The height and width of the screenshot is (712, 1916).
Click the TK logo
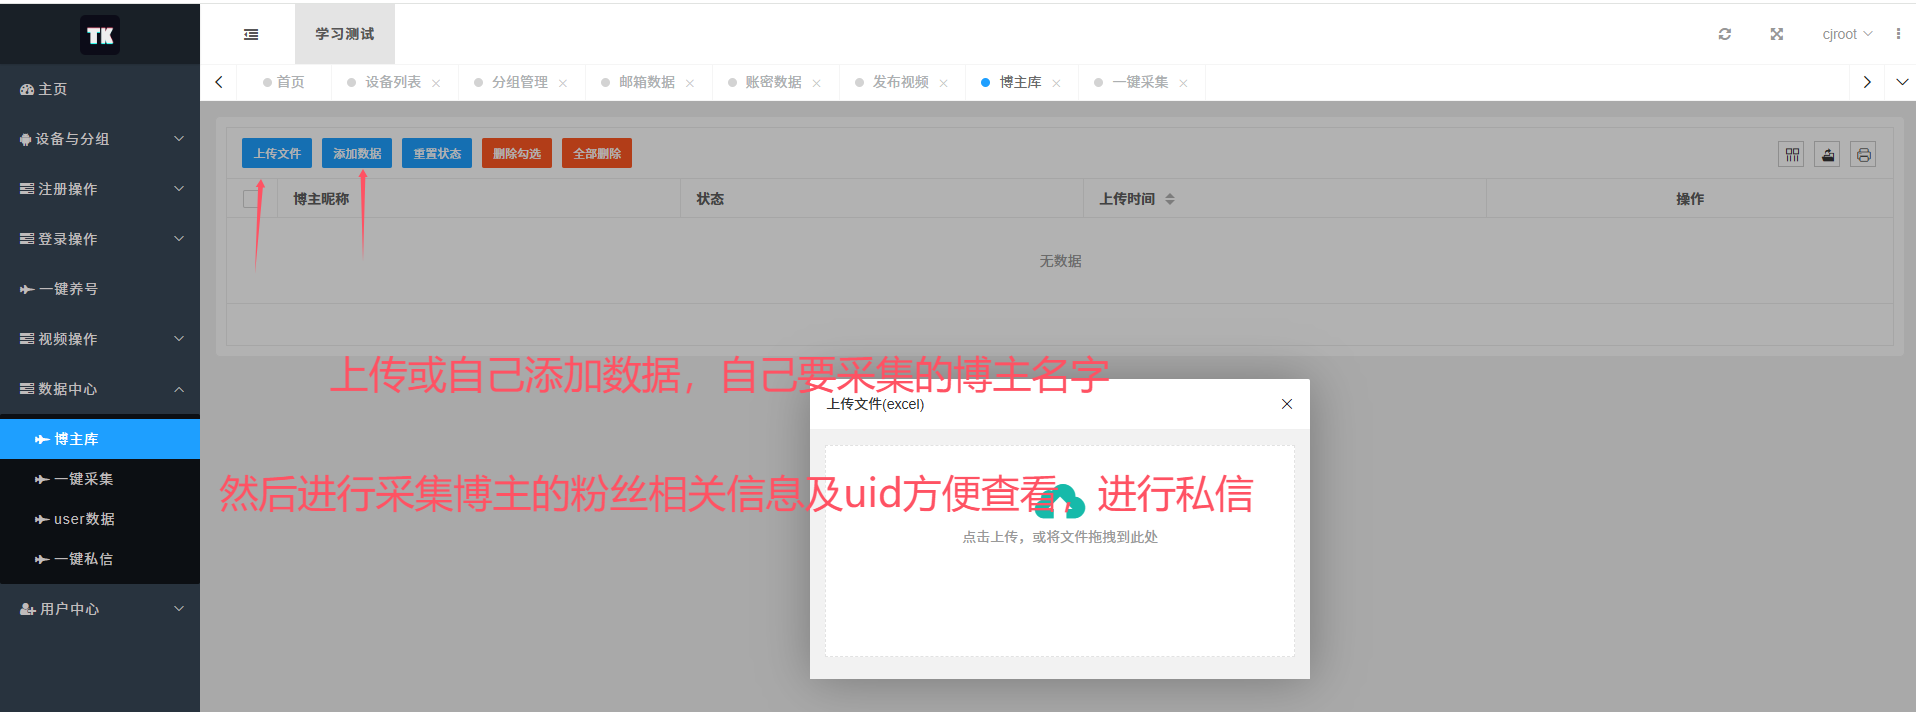[100, 35]
